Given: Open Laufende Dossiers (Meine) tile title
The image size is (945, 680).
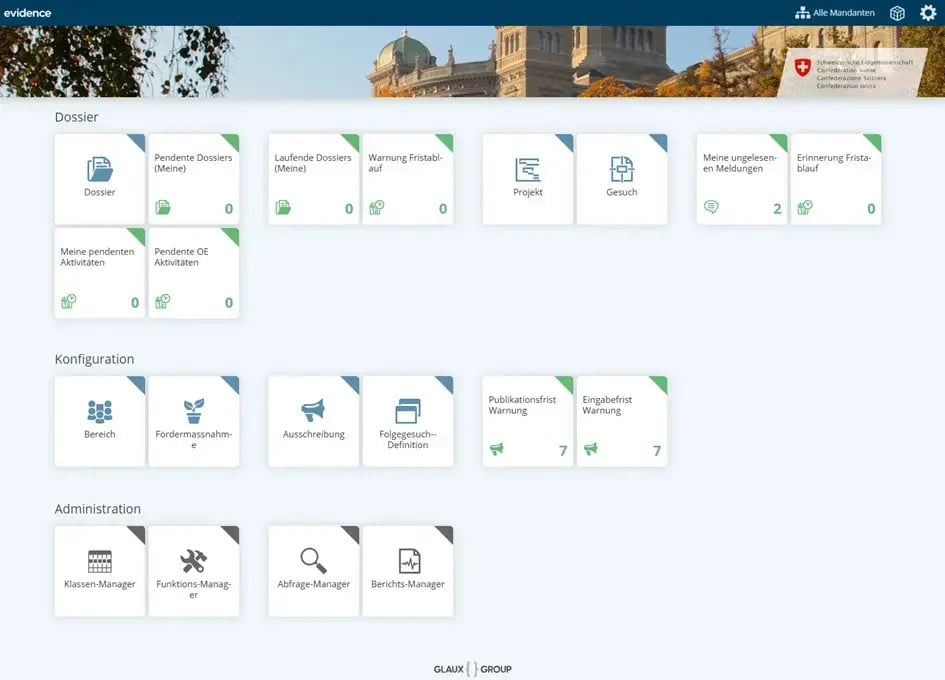Looking at the screenshot, I should pos(313,163).
